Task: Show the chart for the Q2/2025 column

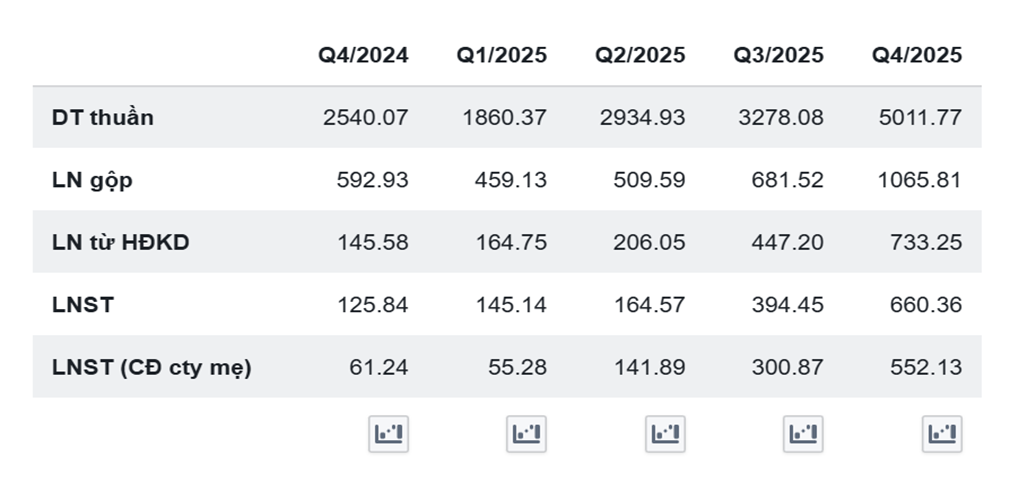Action: click(665, 434)
